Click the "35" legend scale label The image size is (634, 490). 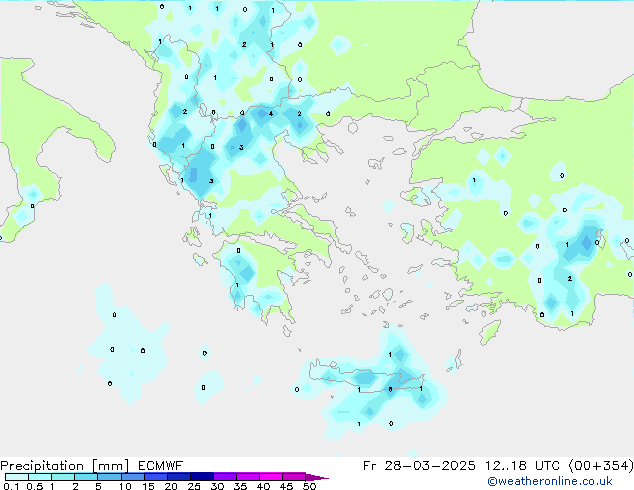click(x=240, y=486)
